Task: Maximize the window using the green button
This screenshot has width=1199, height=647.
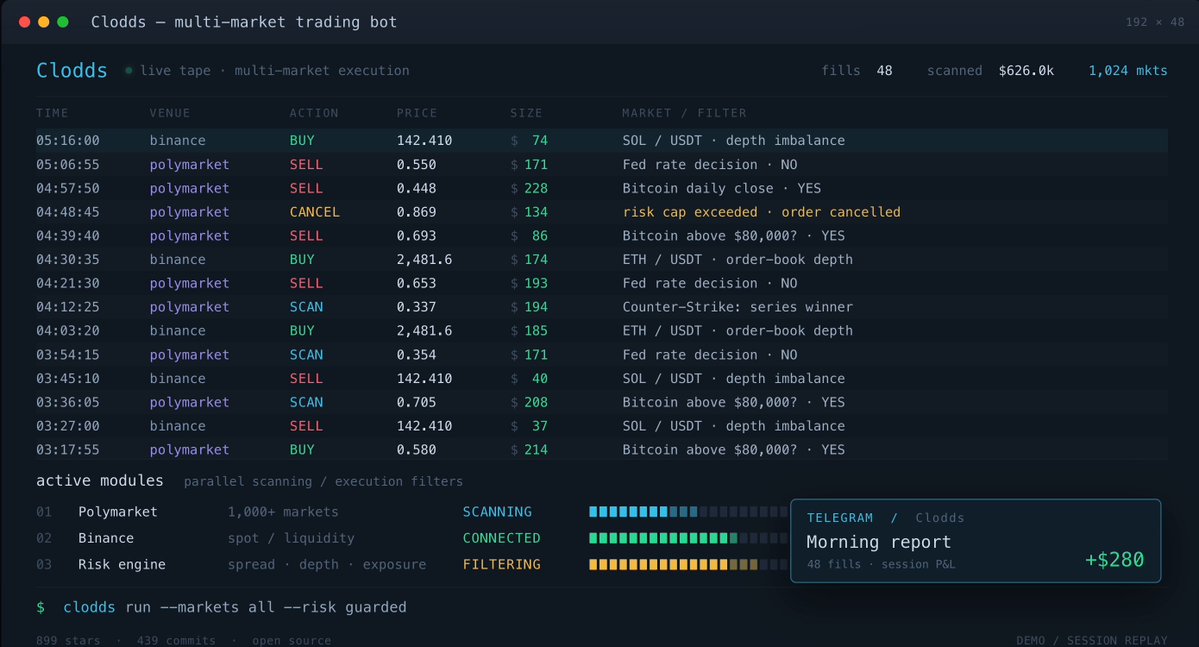Action: (x=63, y=22)
